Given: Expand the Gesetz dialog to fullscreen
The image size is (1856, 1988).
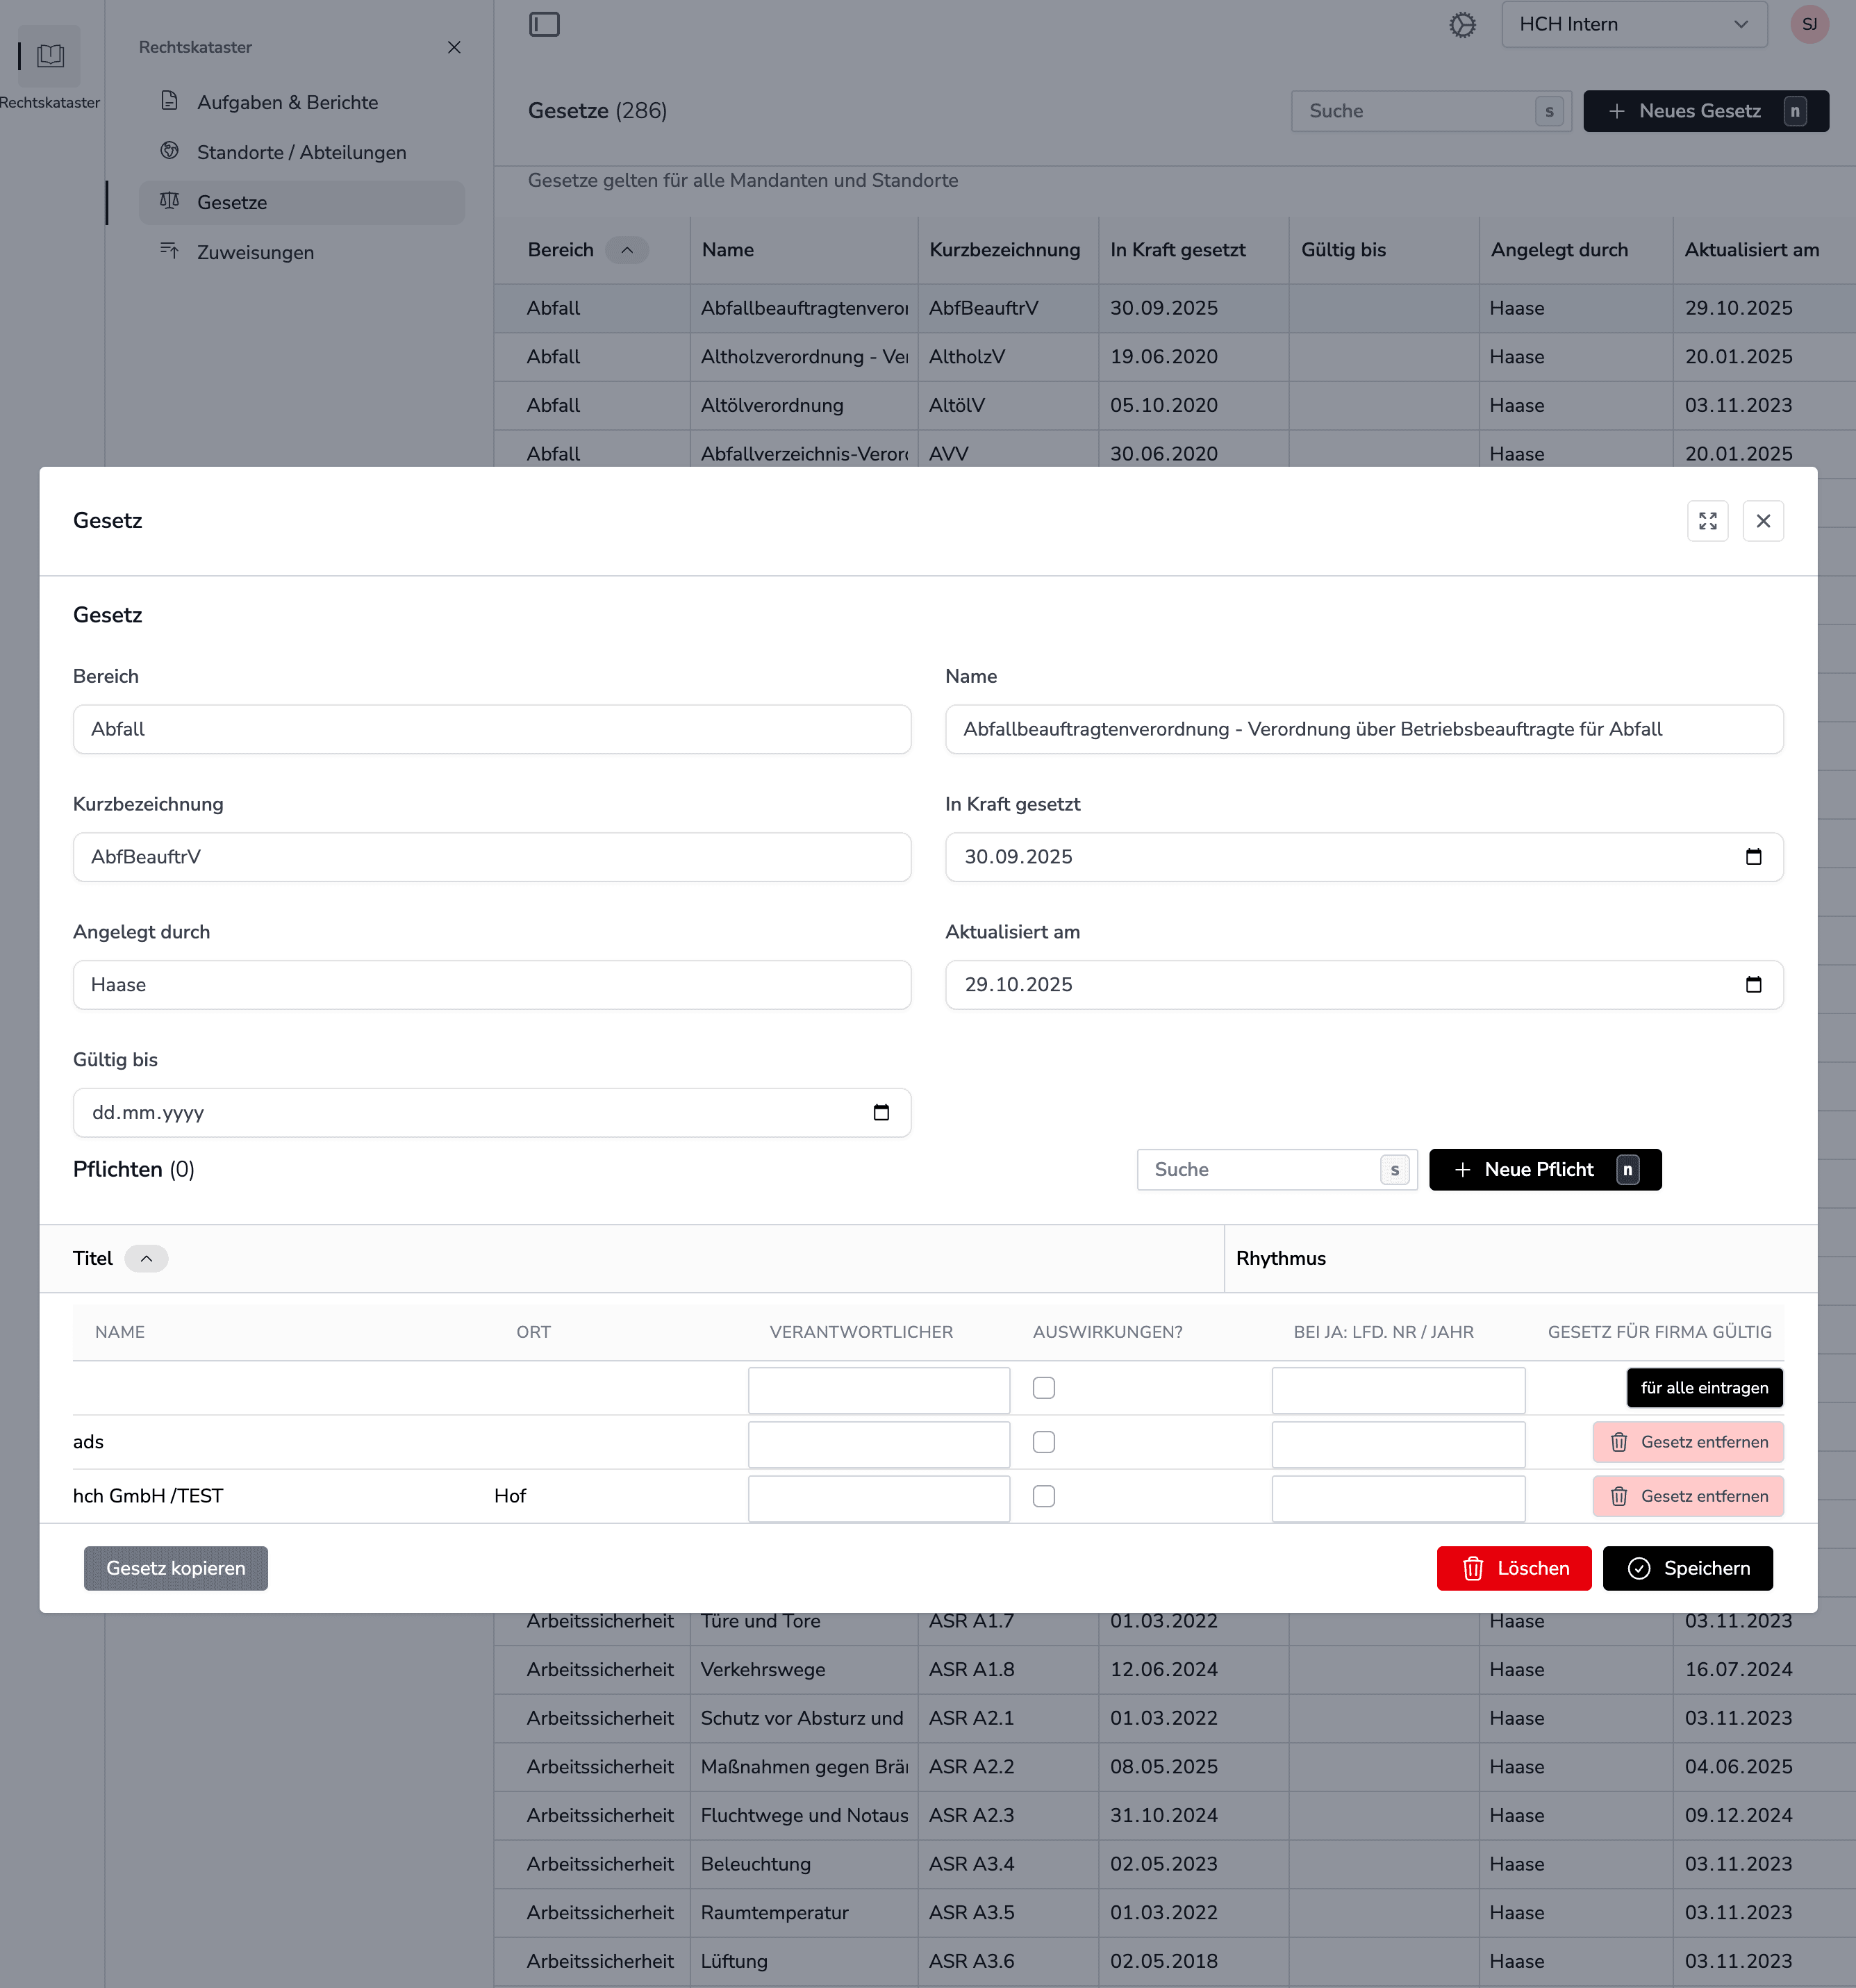Looking at the screenshot, I should (x=1708, y=521).
